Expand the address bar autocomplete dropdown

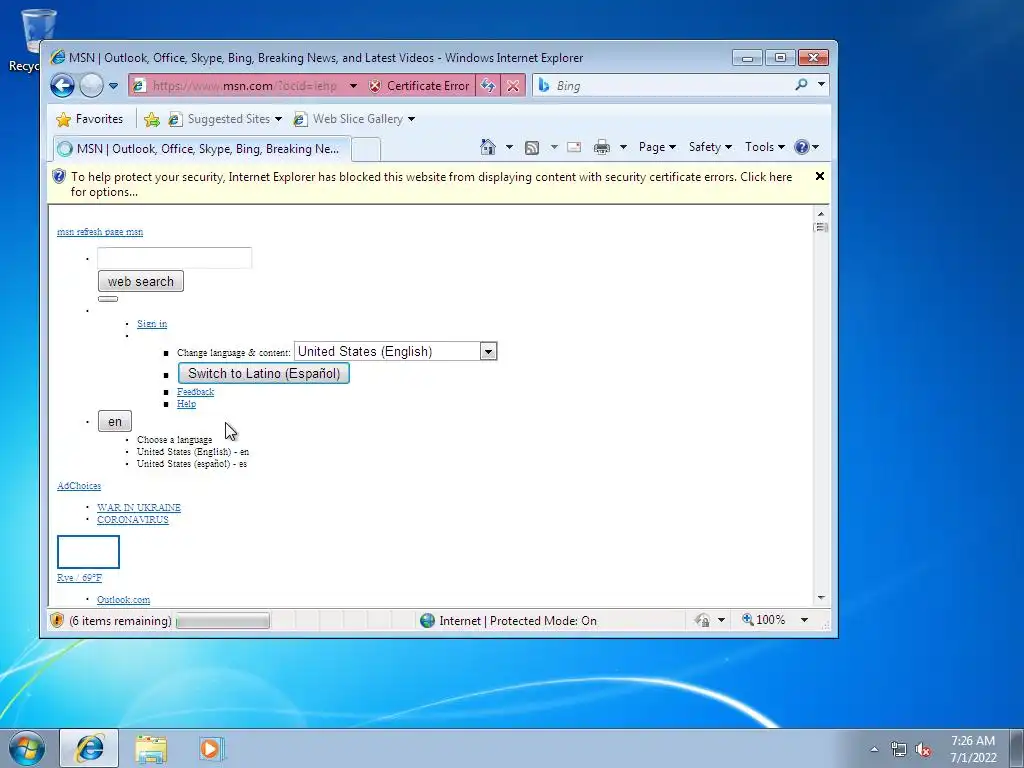pos(353,86)
